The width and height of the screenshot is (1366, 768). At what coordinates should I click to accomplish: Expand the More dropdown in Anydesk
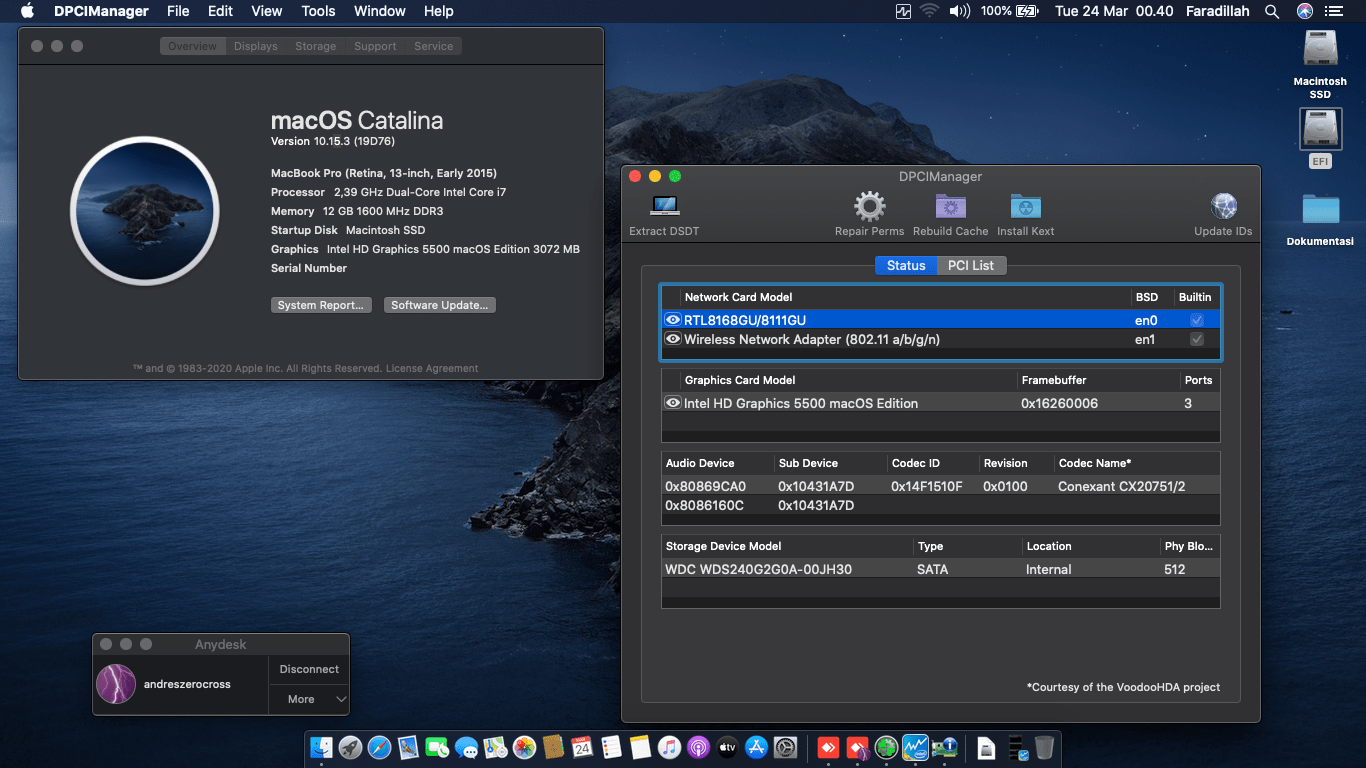coord(309,699)
